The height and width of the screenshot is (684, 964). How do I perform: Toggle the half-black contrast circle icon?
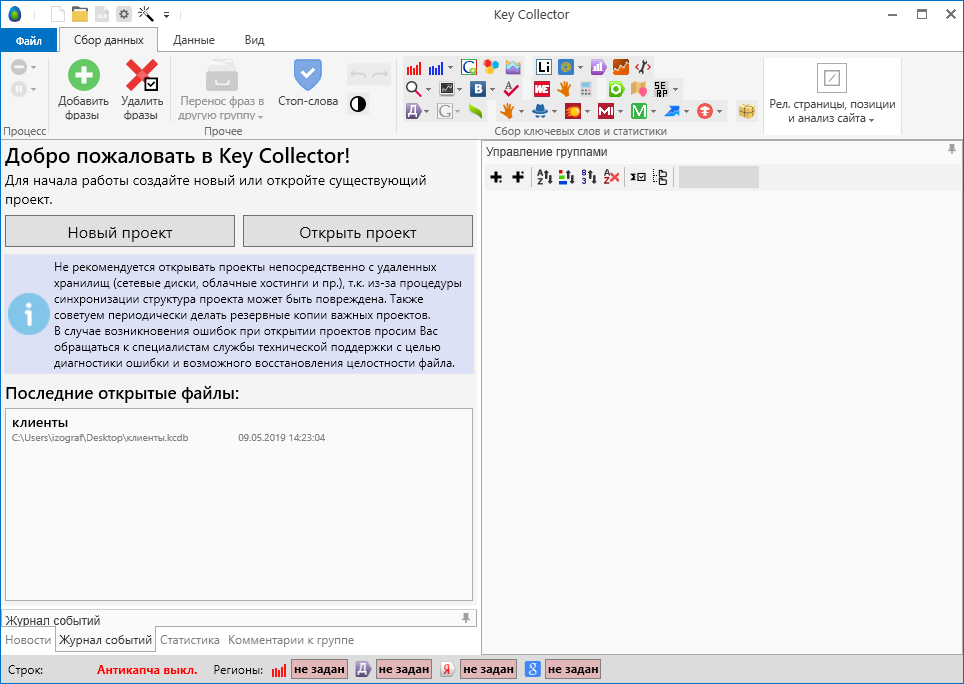[358, 104]
